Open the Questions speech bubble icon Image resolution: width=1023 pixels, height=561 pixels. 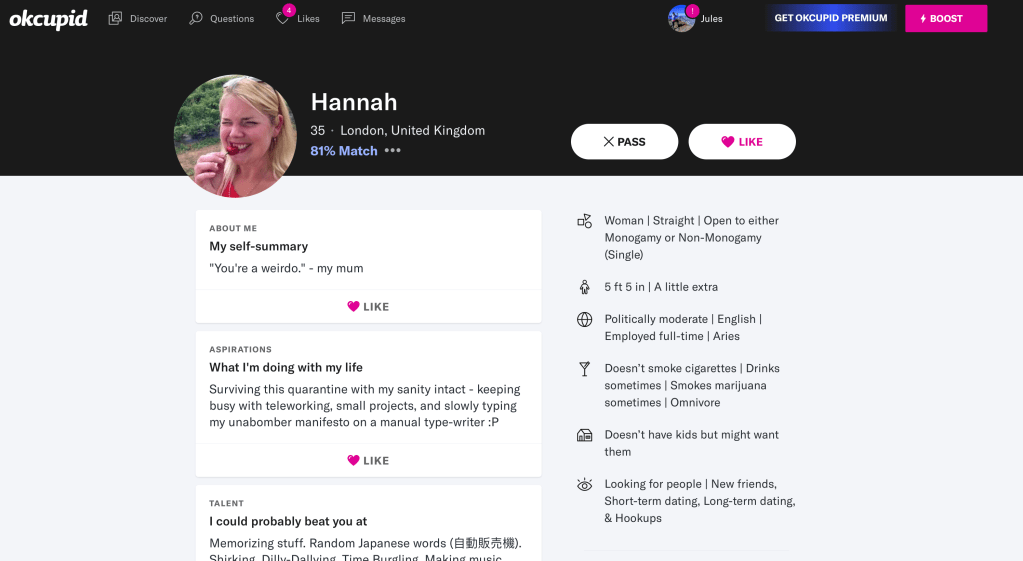click(196, 18)
